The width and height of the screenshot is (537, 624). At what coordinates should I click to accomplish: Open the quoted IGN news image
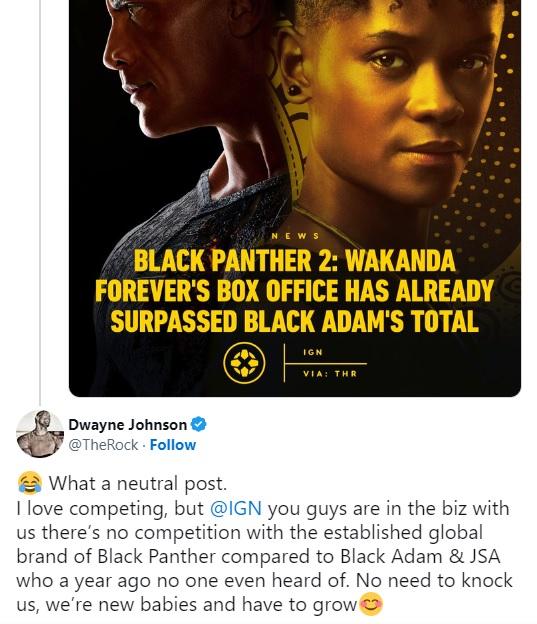(x=295, y=198)
